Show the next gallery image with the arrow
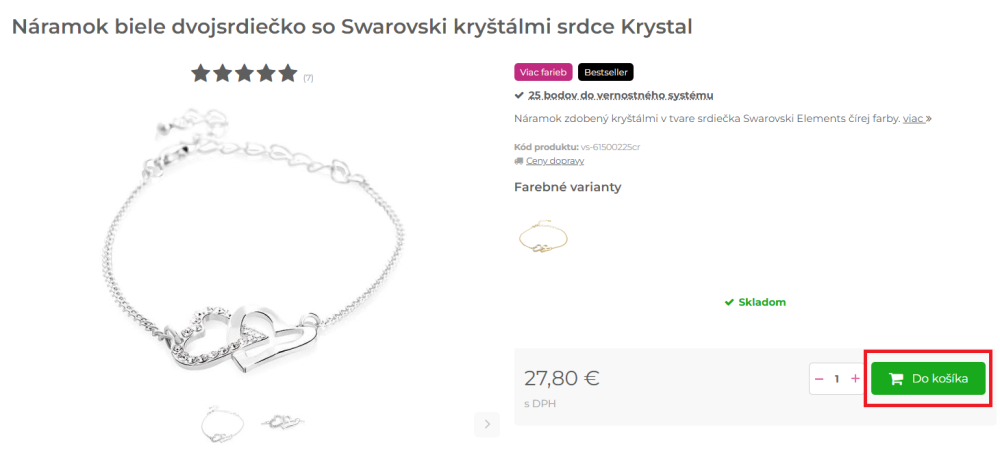1000x449 pixels. 487,424
